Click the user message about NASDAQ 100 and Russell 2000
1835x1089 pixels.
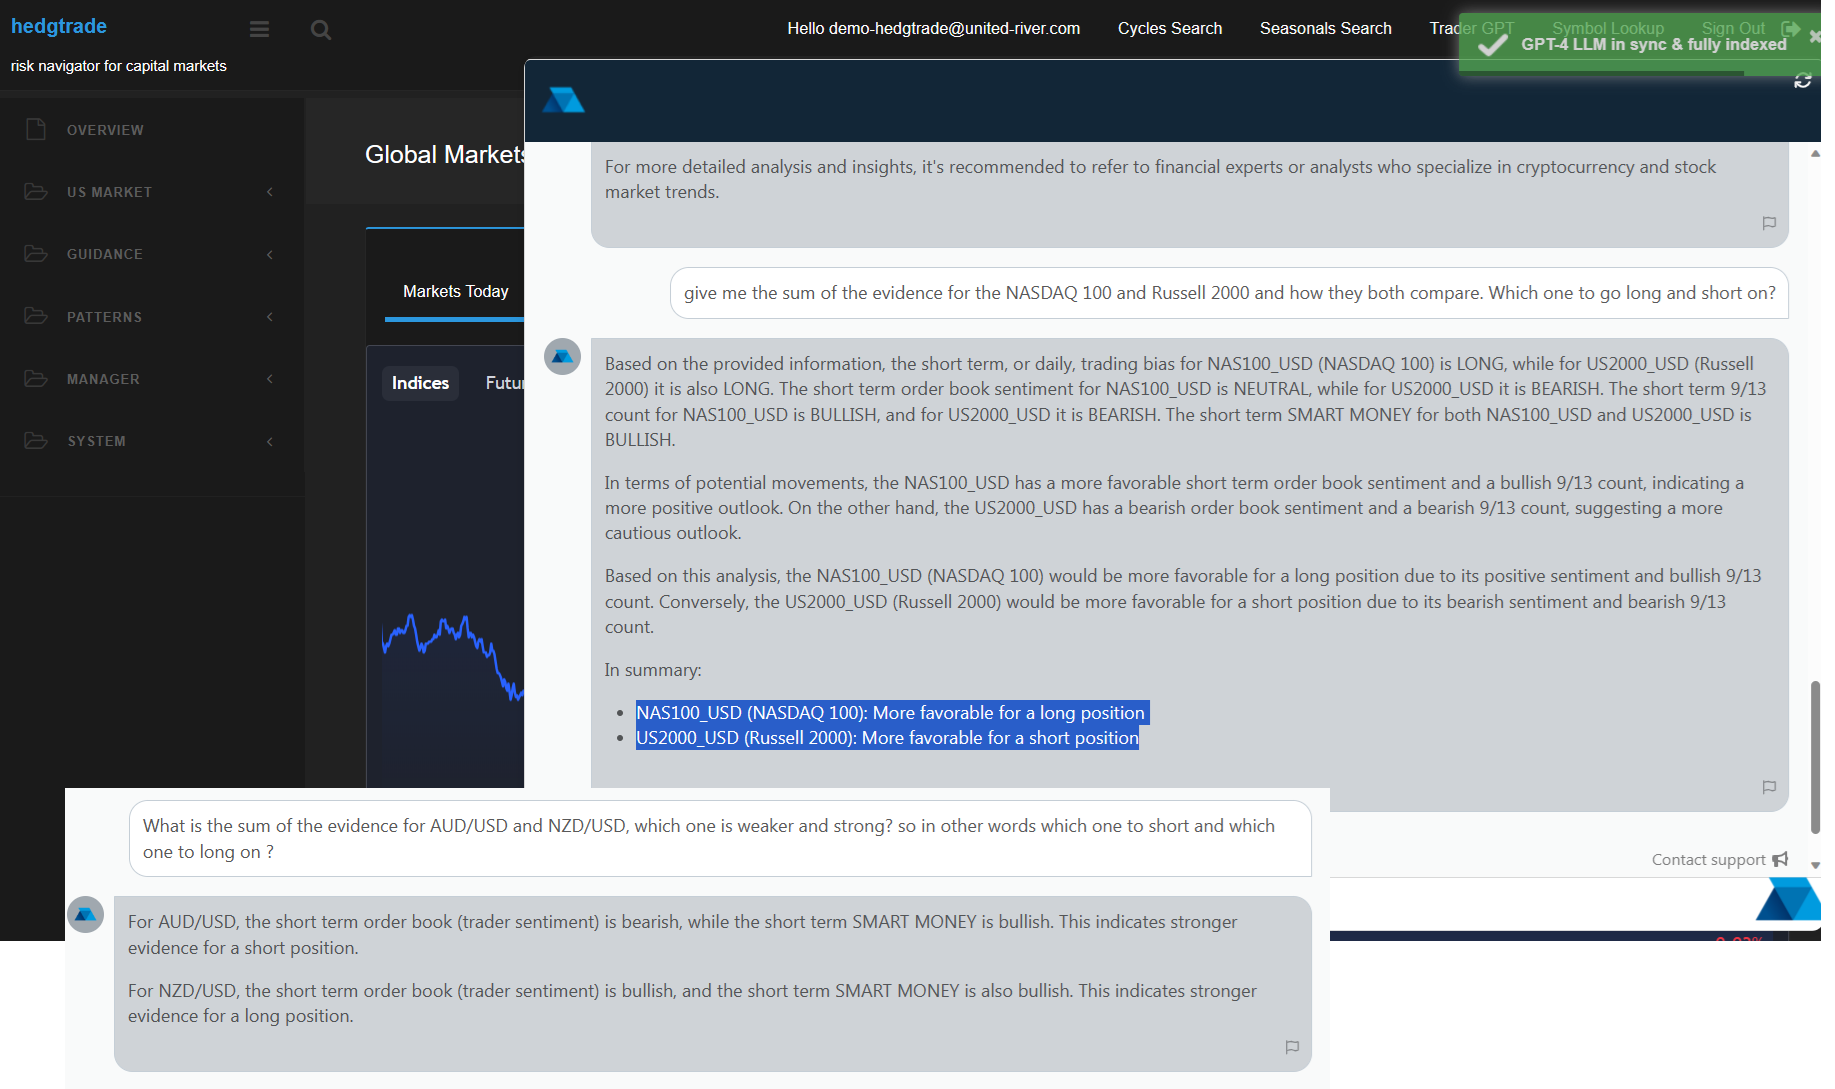1229,293
